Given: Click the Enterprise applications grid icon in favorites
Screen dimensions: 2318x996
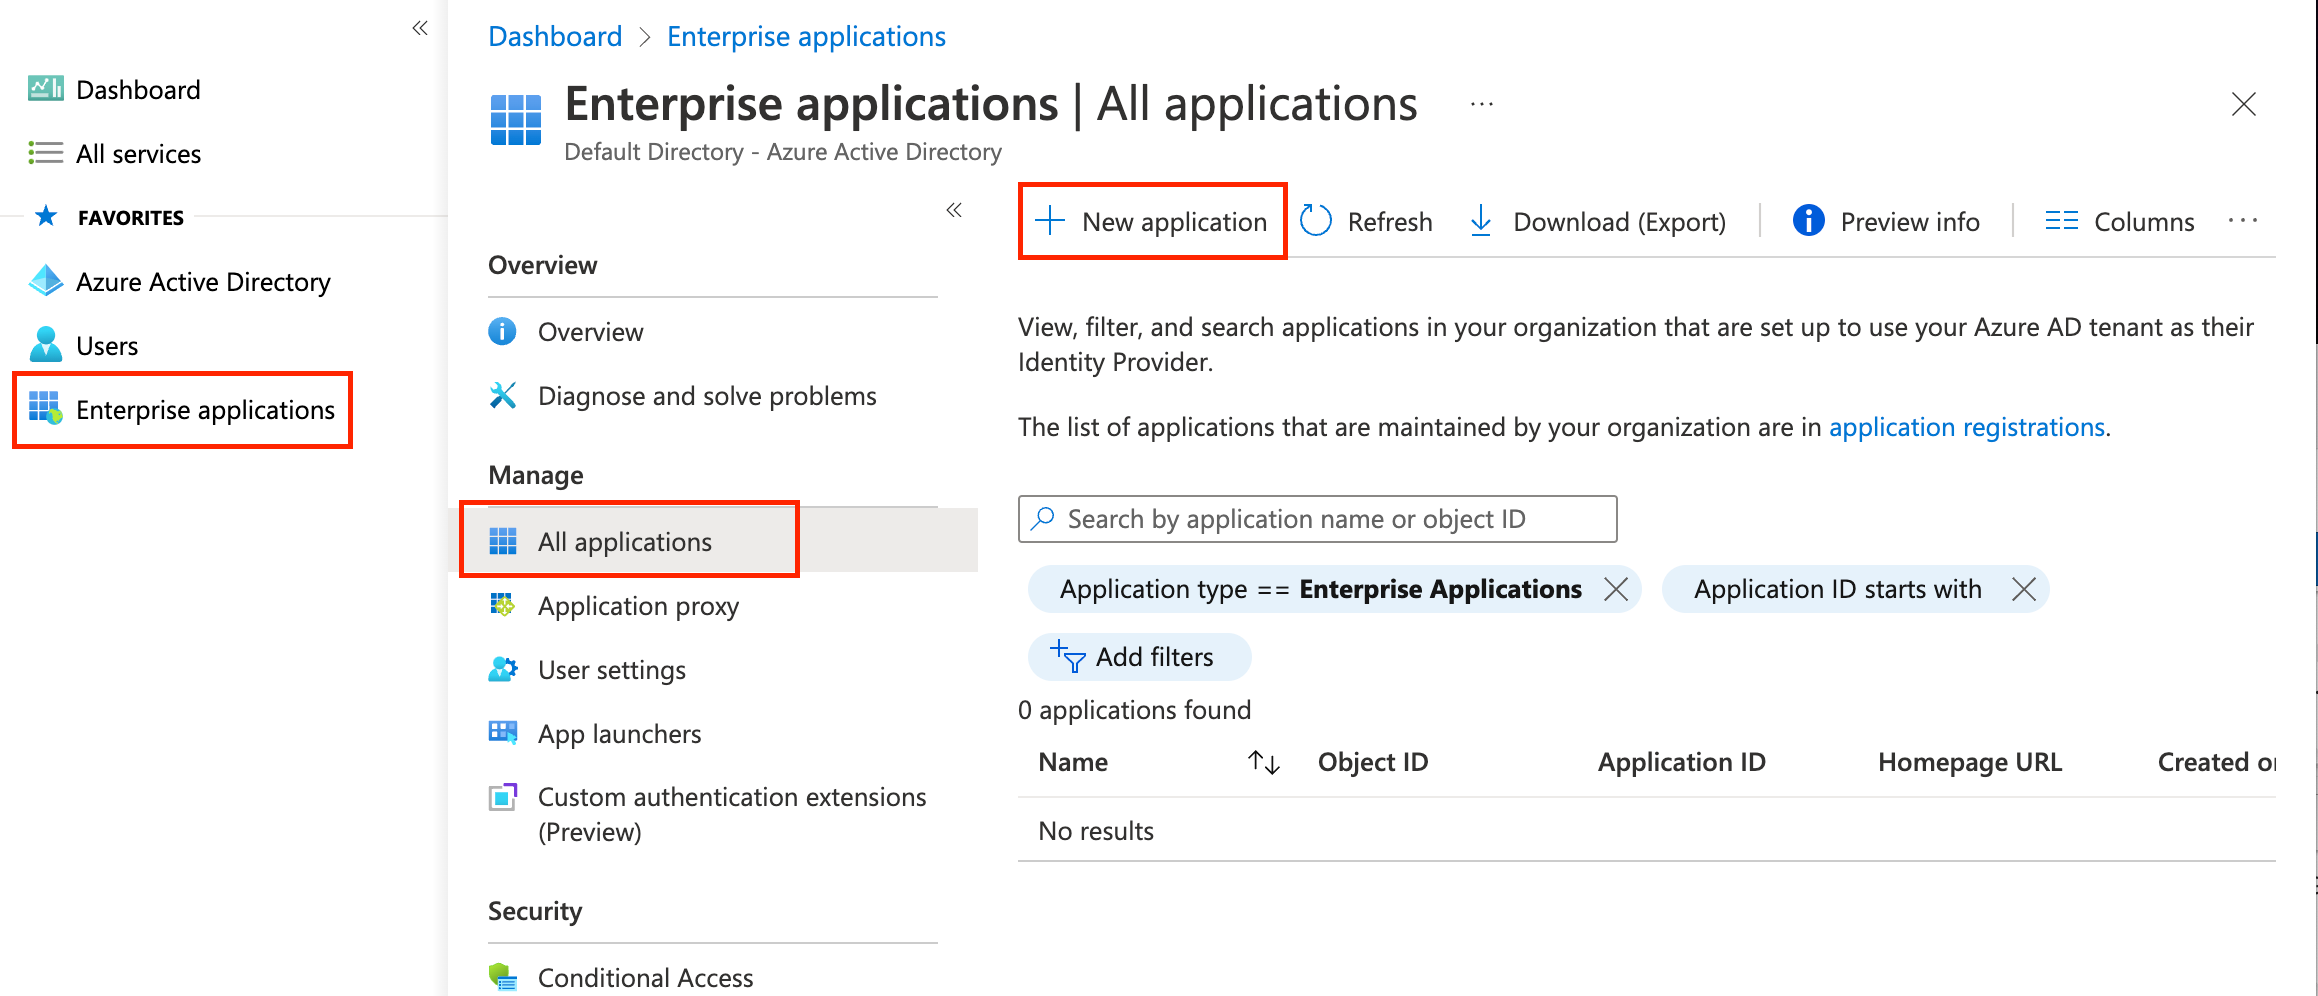Looking at the screenshot, I should 46,408.
